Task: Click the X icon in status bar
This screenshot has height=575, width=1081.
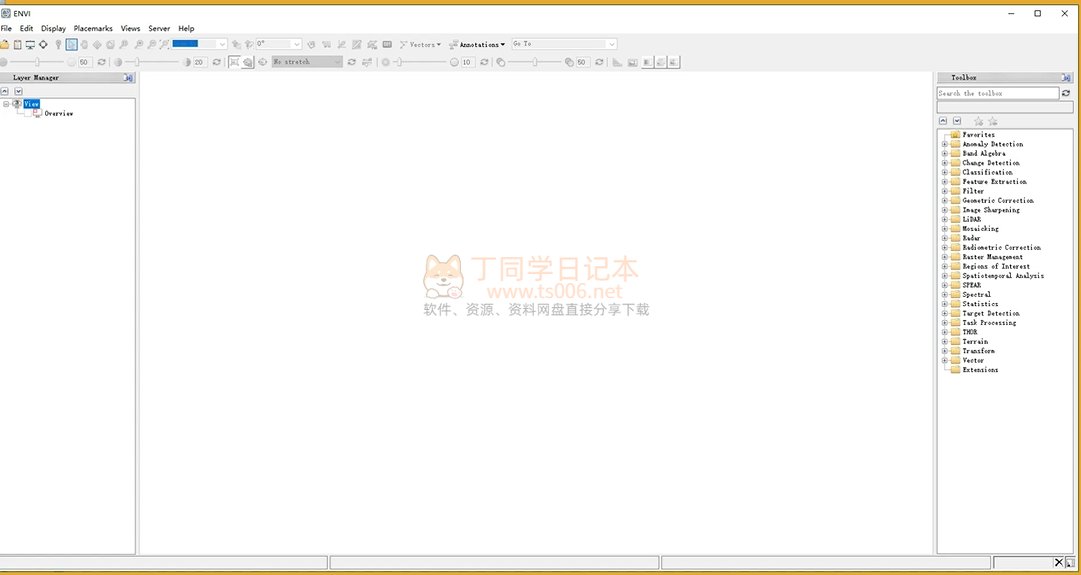Action: click(x=1059, y=563)
